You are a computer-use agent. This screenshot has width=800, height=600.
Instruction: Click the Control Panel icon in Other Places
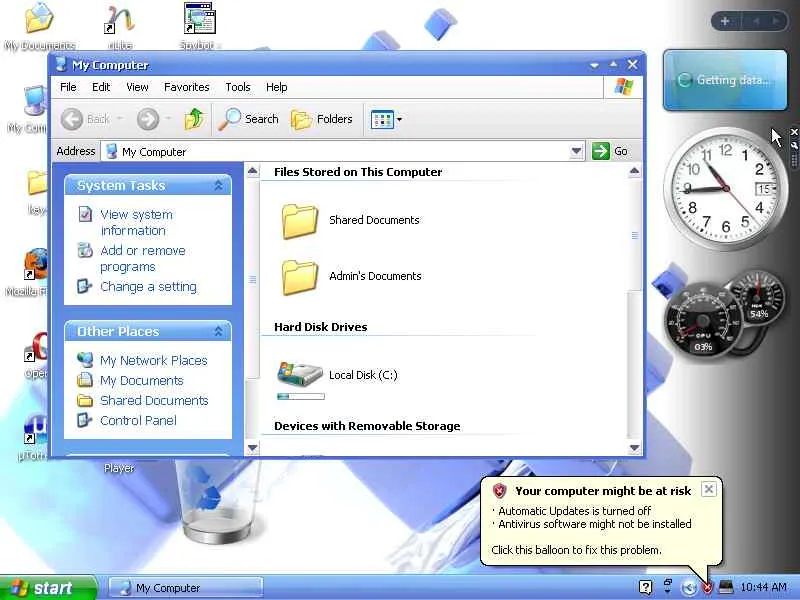point(84,420)
